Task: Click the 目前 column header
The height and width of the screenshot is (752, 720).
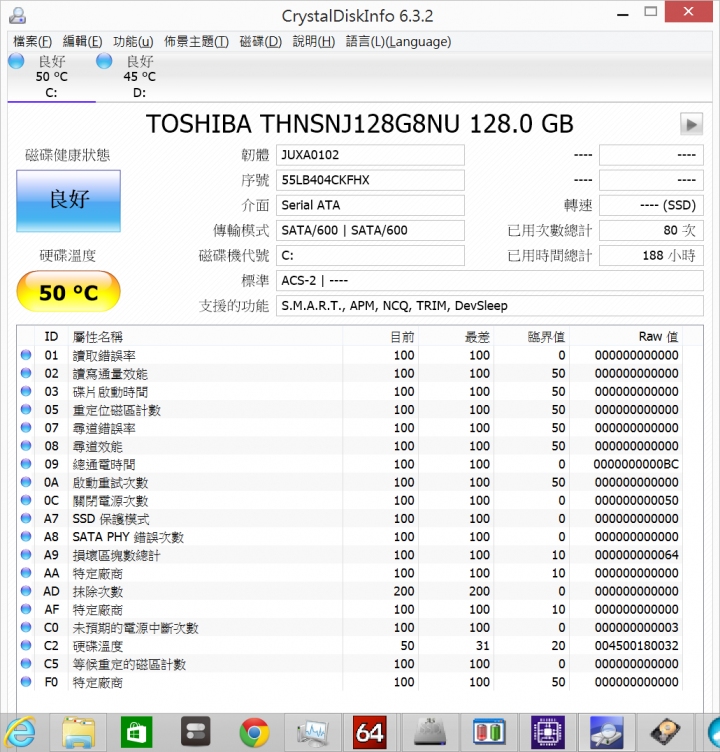Action: tap(380, 337)
